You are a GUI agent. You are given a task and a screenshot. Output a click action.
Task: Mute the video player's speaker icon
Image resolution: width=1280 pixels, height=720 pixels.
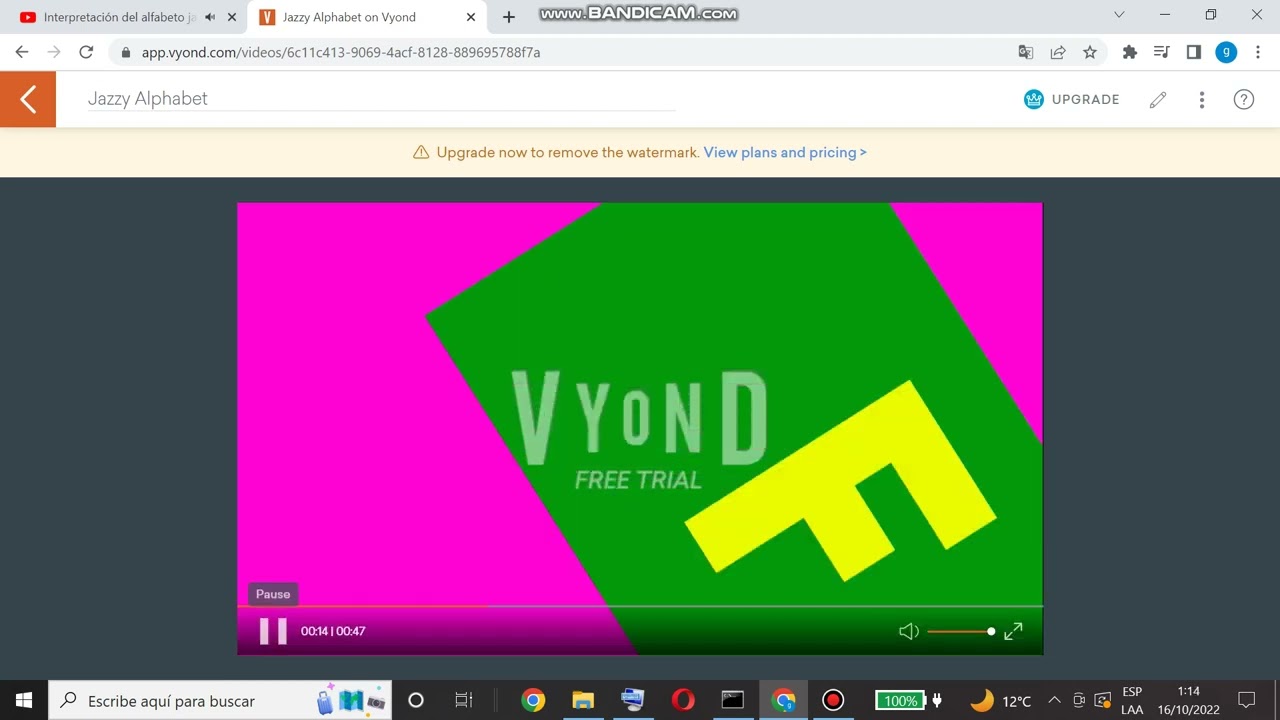[909, 631]
